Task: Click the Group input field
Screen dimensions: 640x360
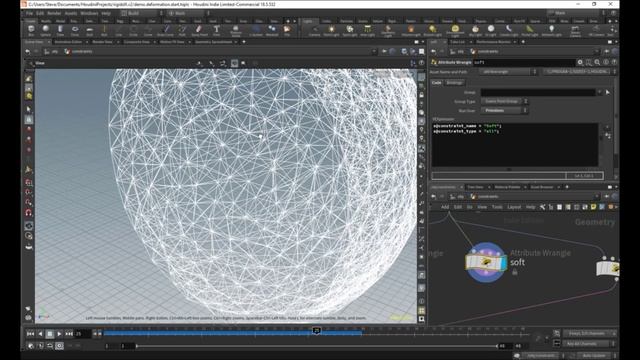Action: [538, 93]
